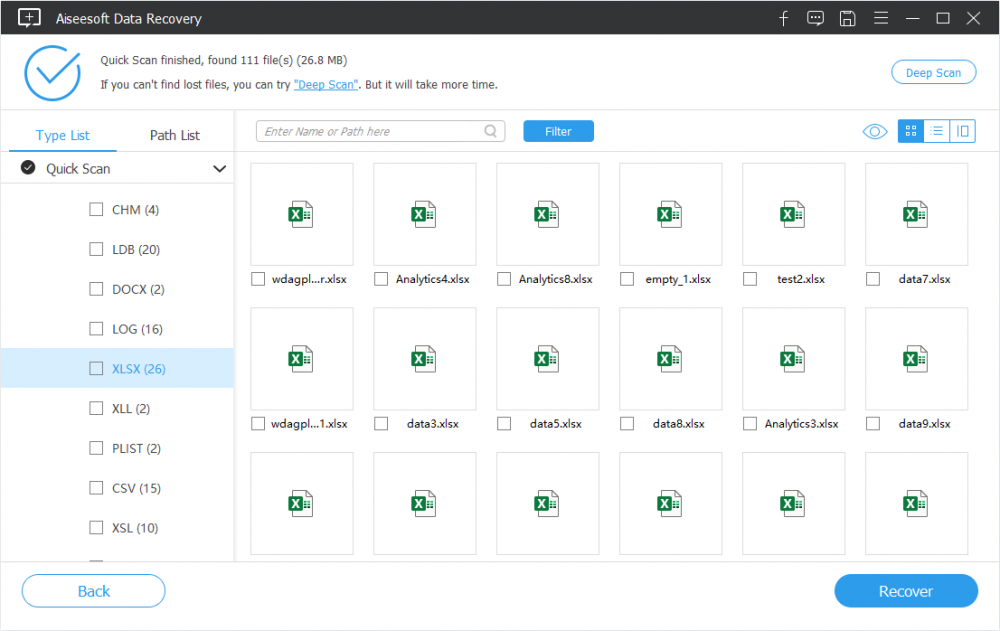Check the XLSX (26) file type checkbox

point(96,368)
